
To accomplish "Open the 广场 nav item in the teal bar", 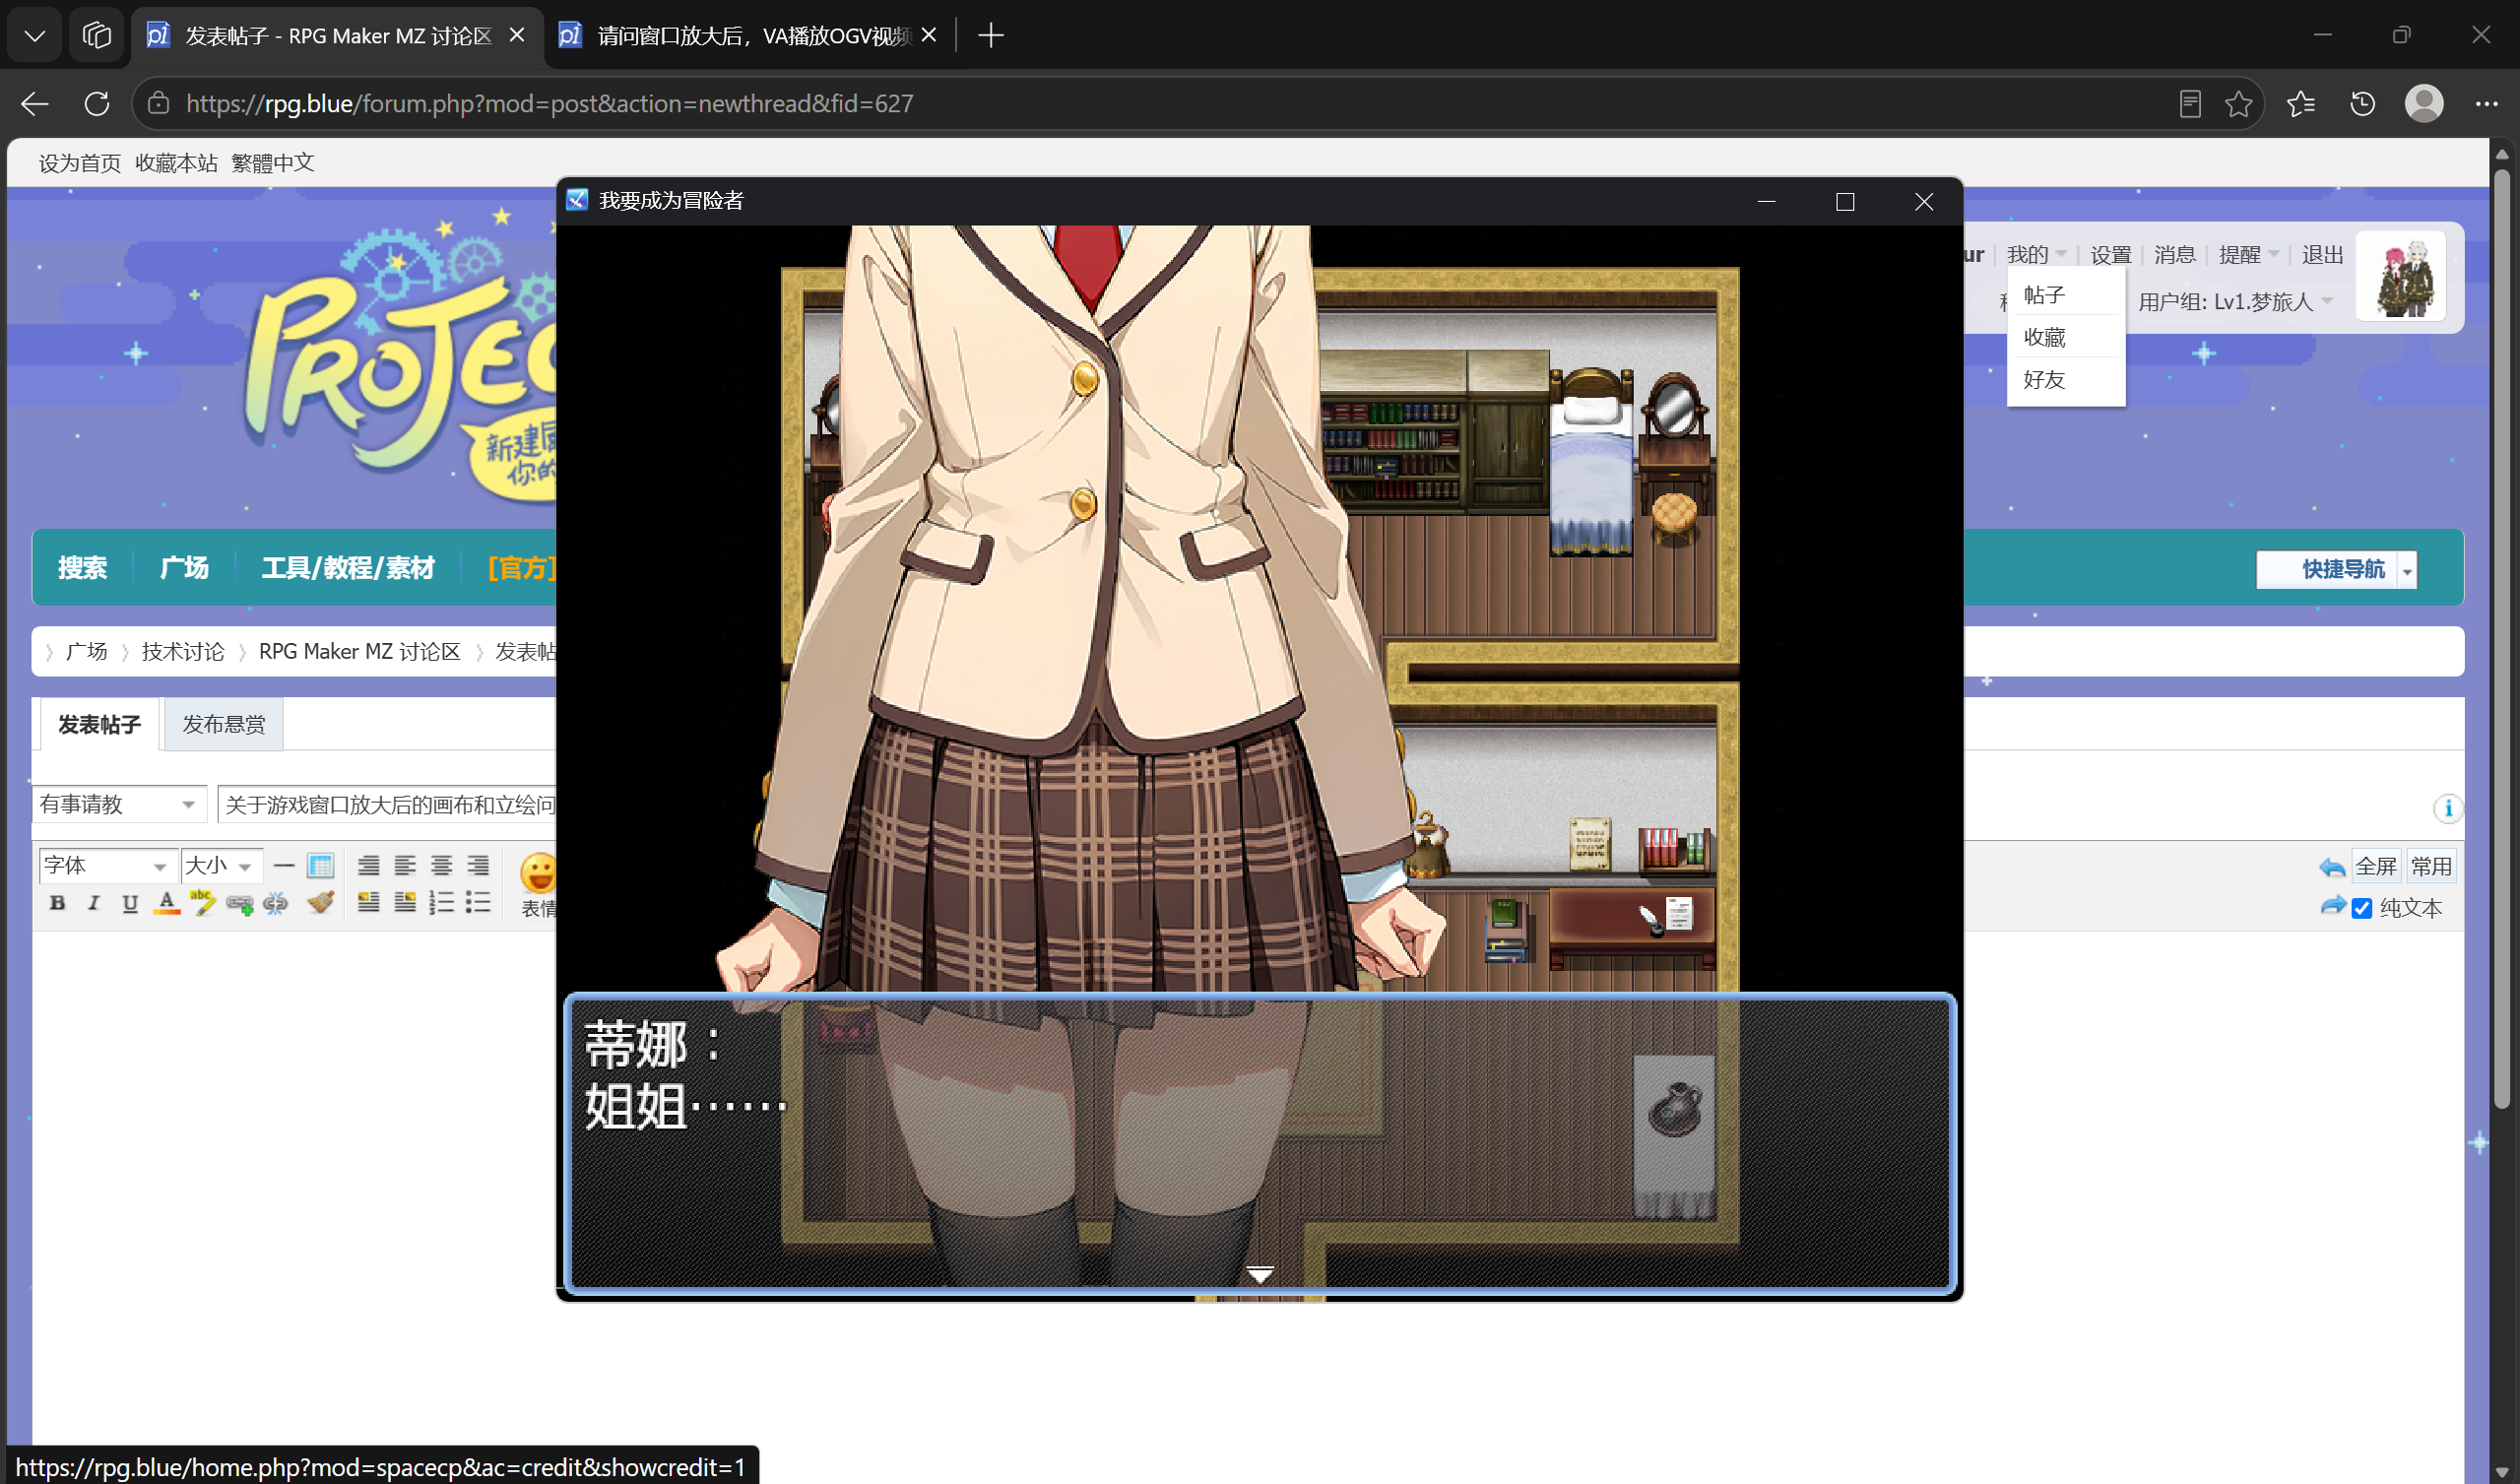I will coord(184,568).
